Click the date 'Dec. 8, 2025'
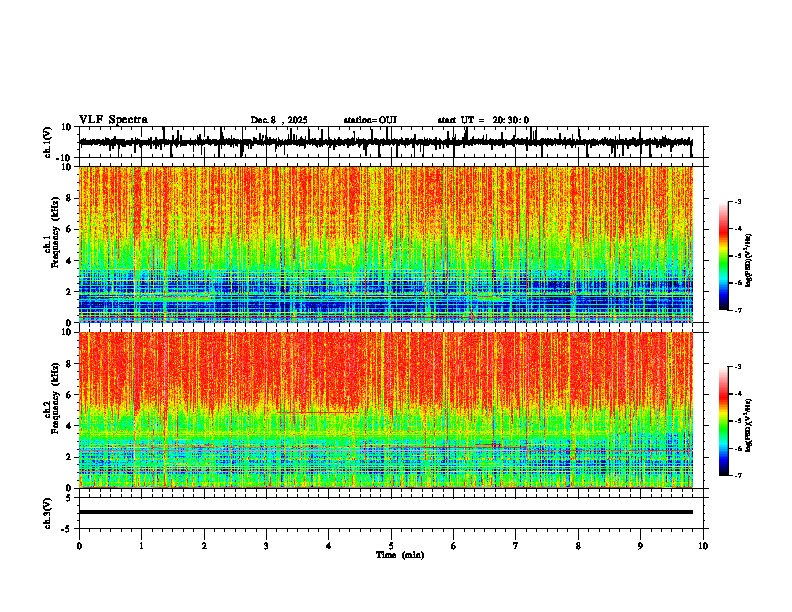This screenshot has height=612, width=792. pyautogui.click(x=279, y=120)
